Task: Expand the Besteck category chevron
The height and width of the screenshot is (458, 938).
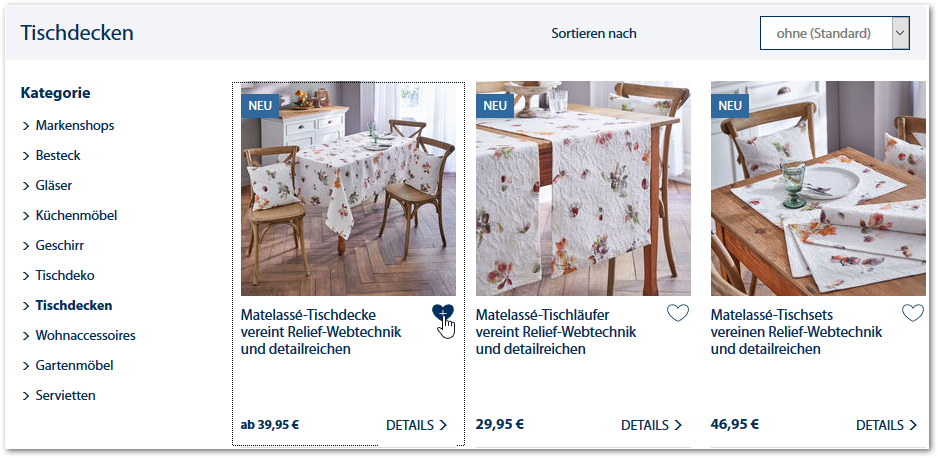Action: point(26,156)
